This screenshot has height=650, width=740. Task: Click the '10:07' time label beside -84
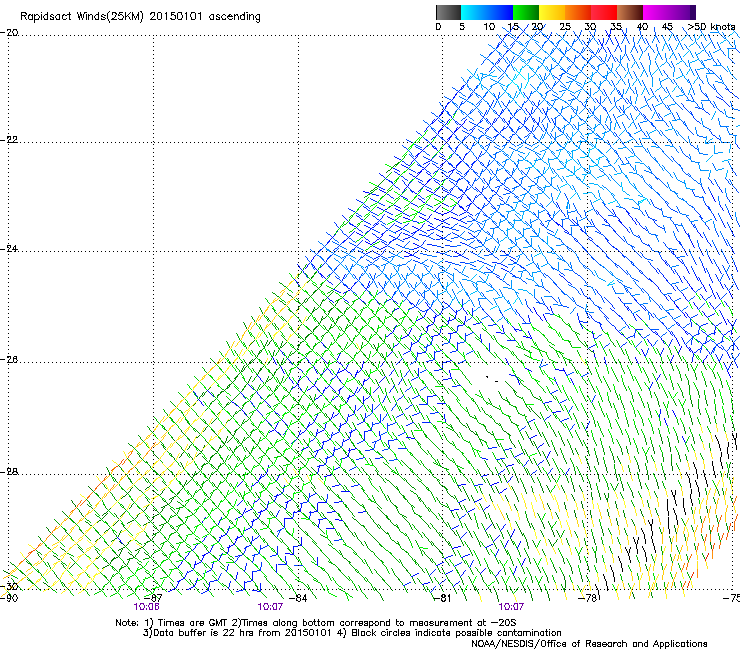270,607
